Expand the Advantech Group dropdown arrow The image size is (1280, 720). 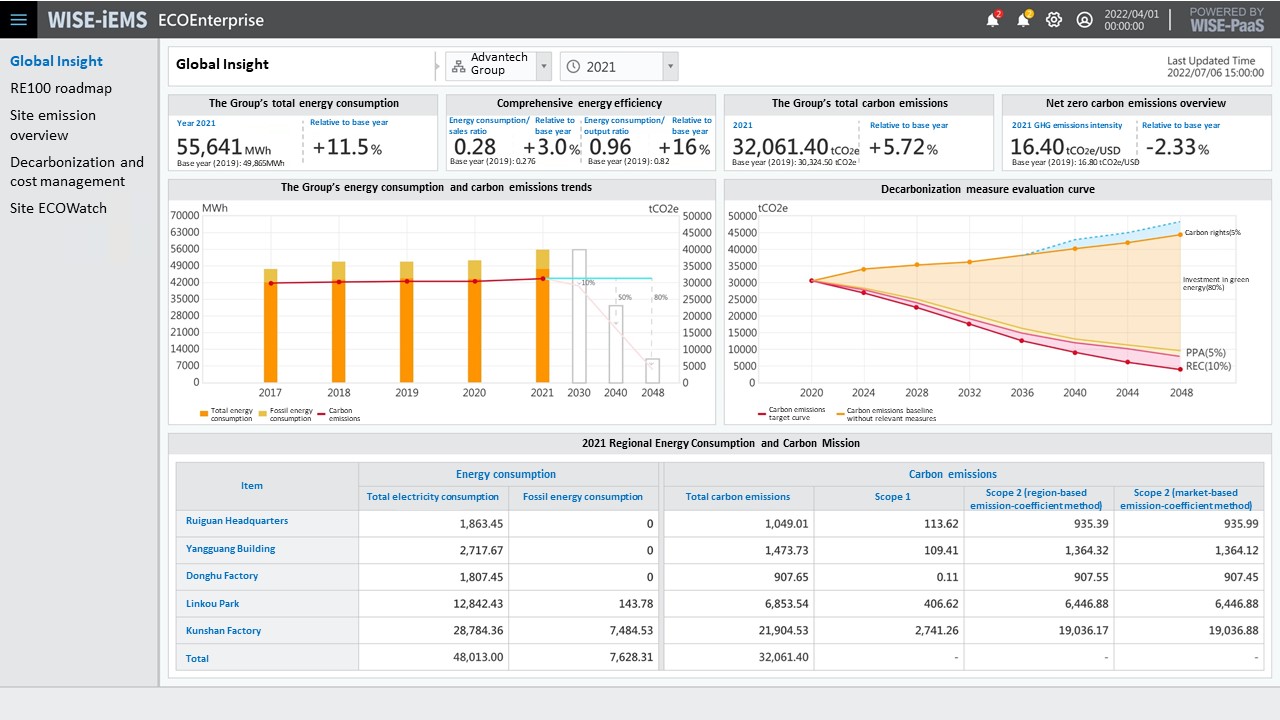(x=544, y=66)
